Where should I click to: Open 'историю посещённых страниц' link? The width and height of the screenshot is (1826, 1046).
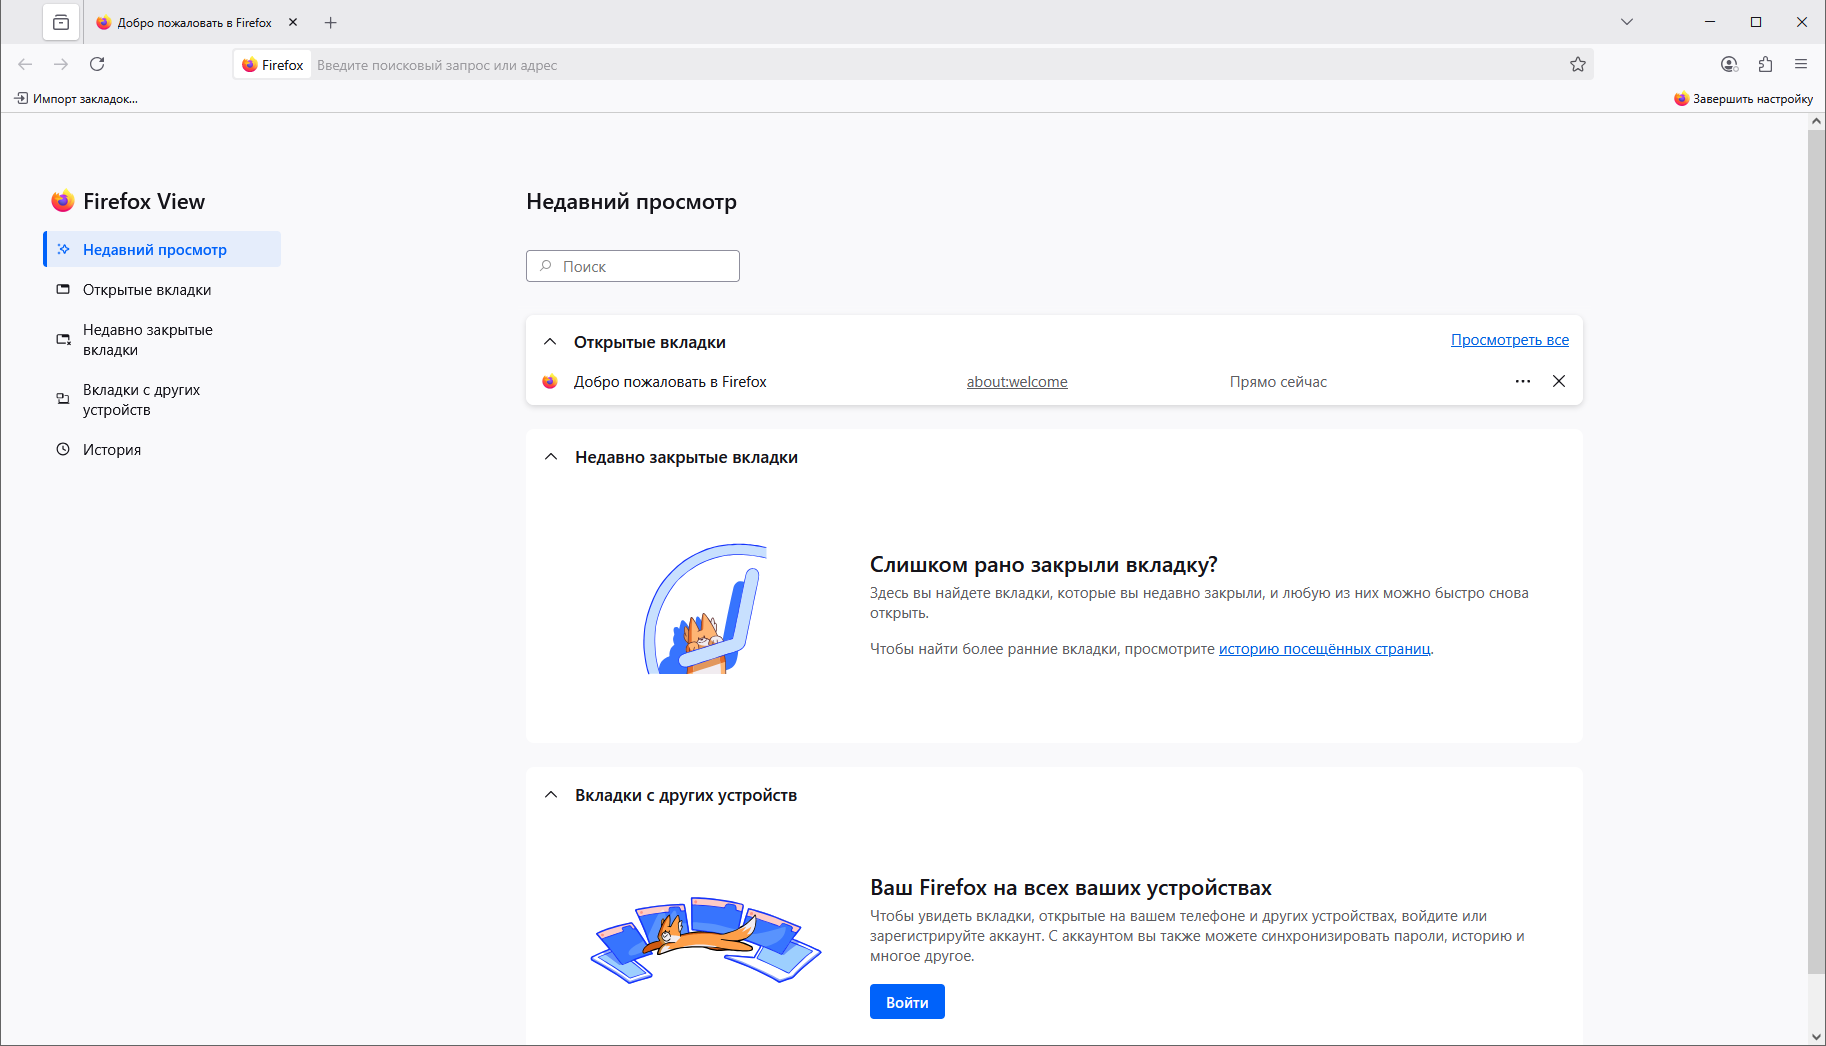coord(1324,649)
